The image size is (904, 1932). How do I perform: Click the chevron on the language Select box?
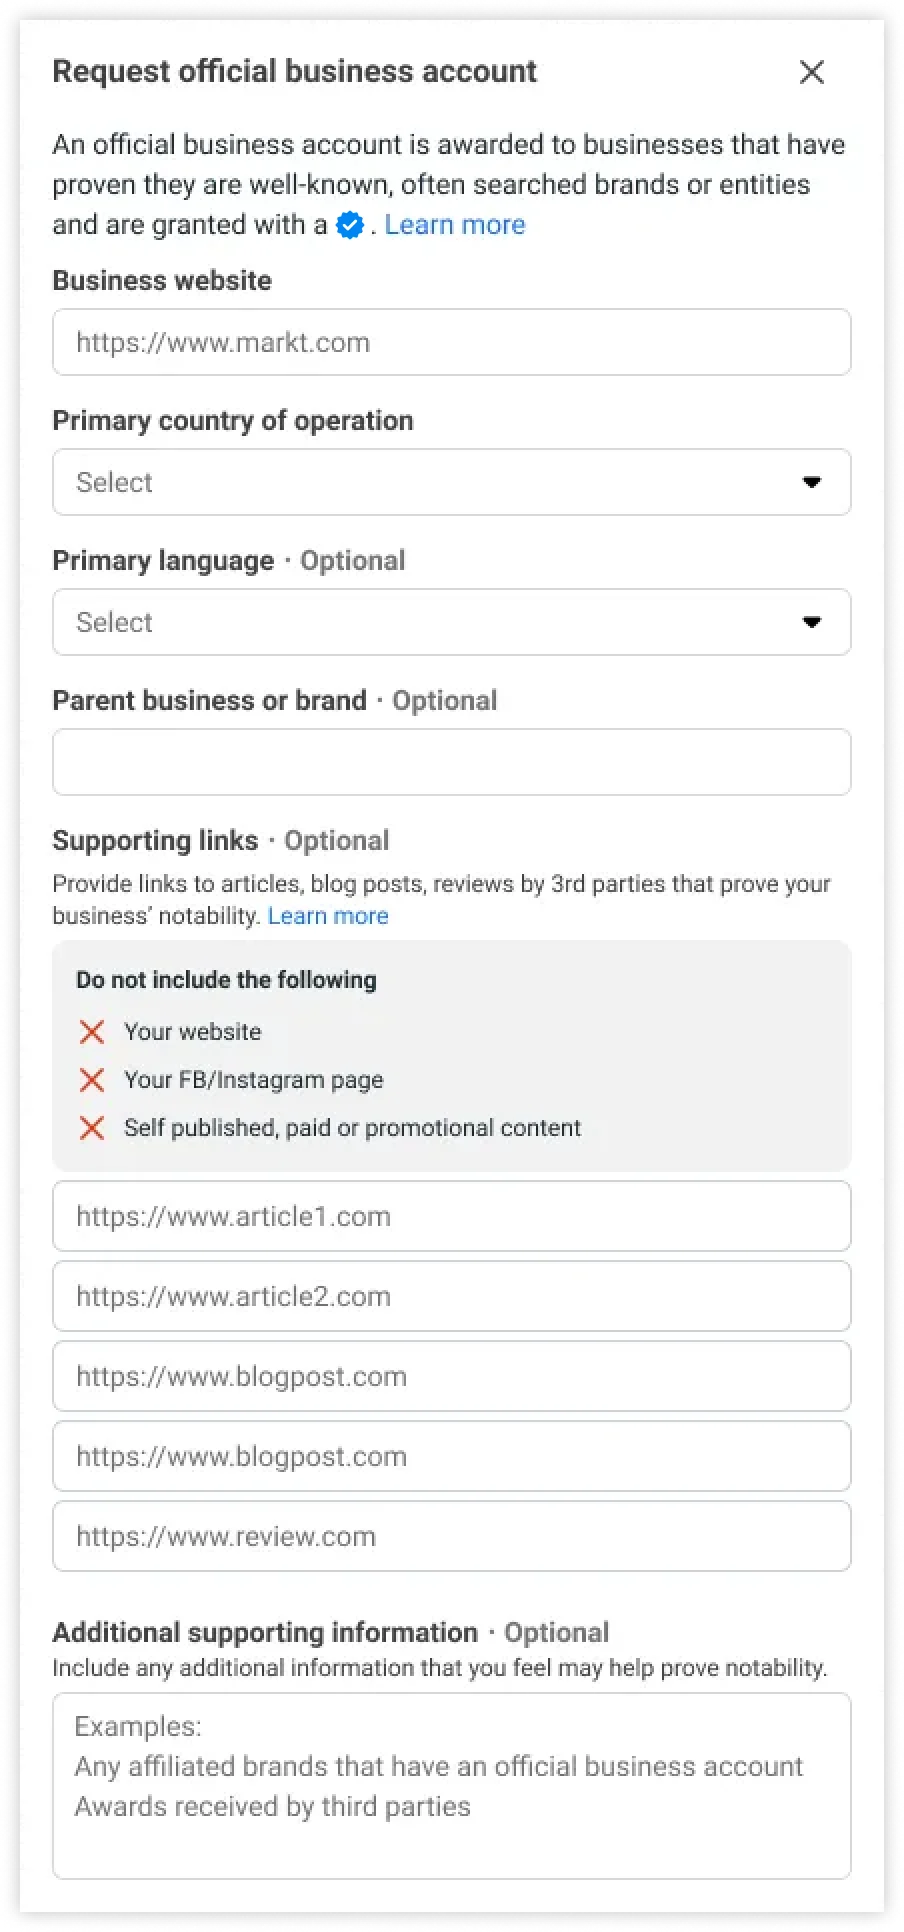pyautogui.click(x=812, y=622)
